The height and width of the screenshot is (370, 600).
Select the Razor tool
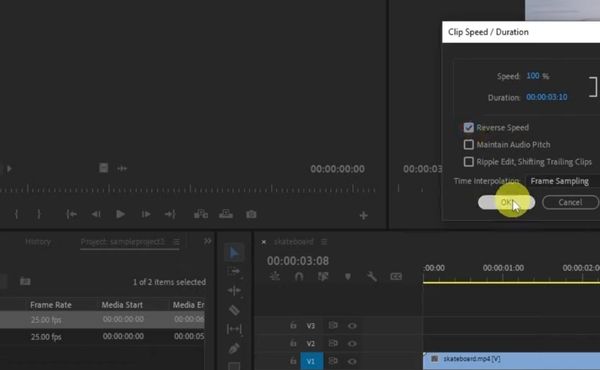tap(234, 310)
